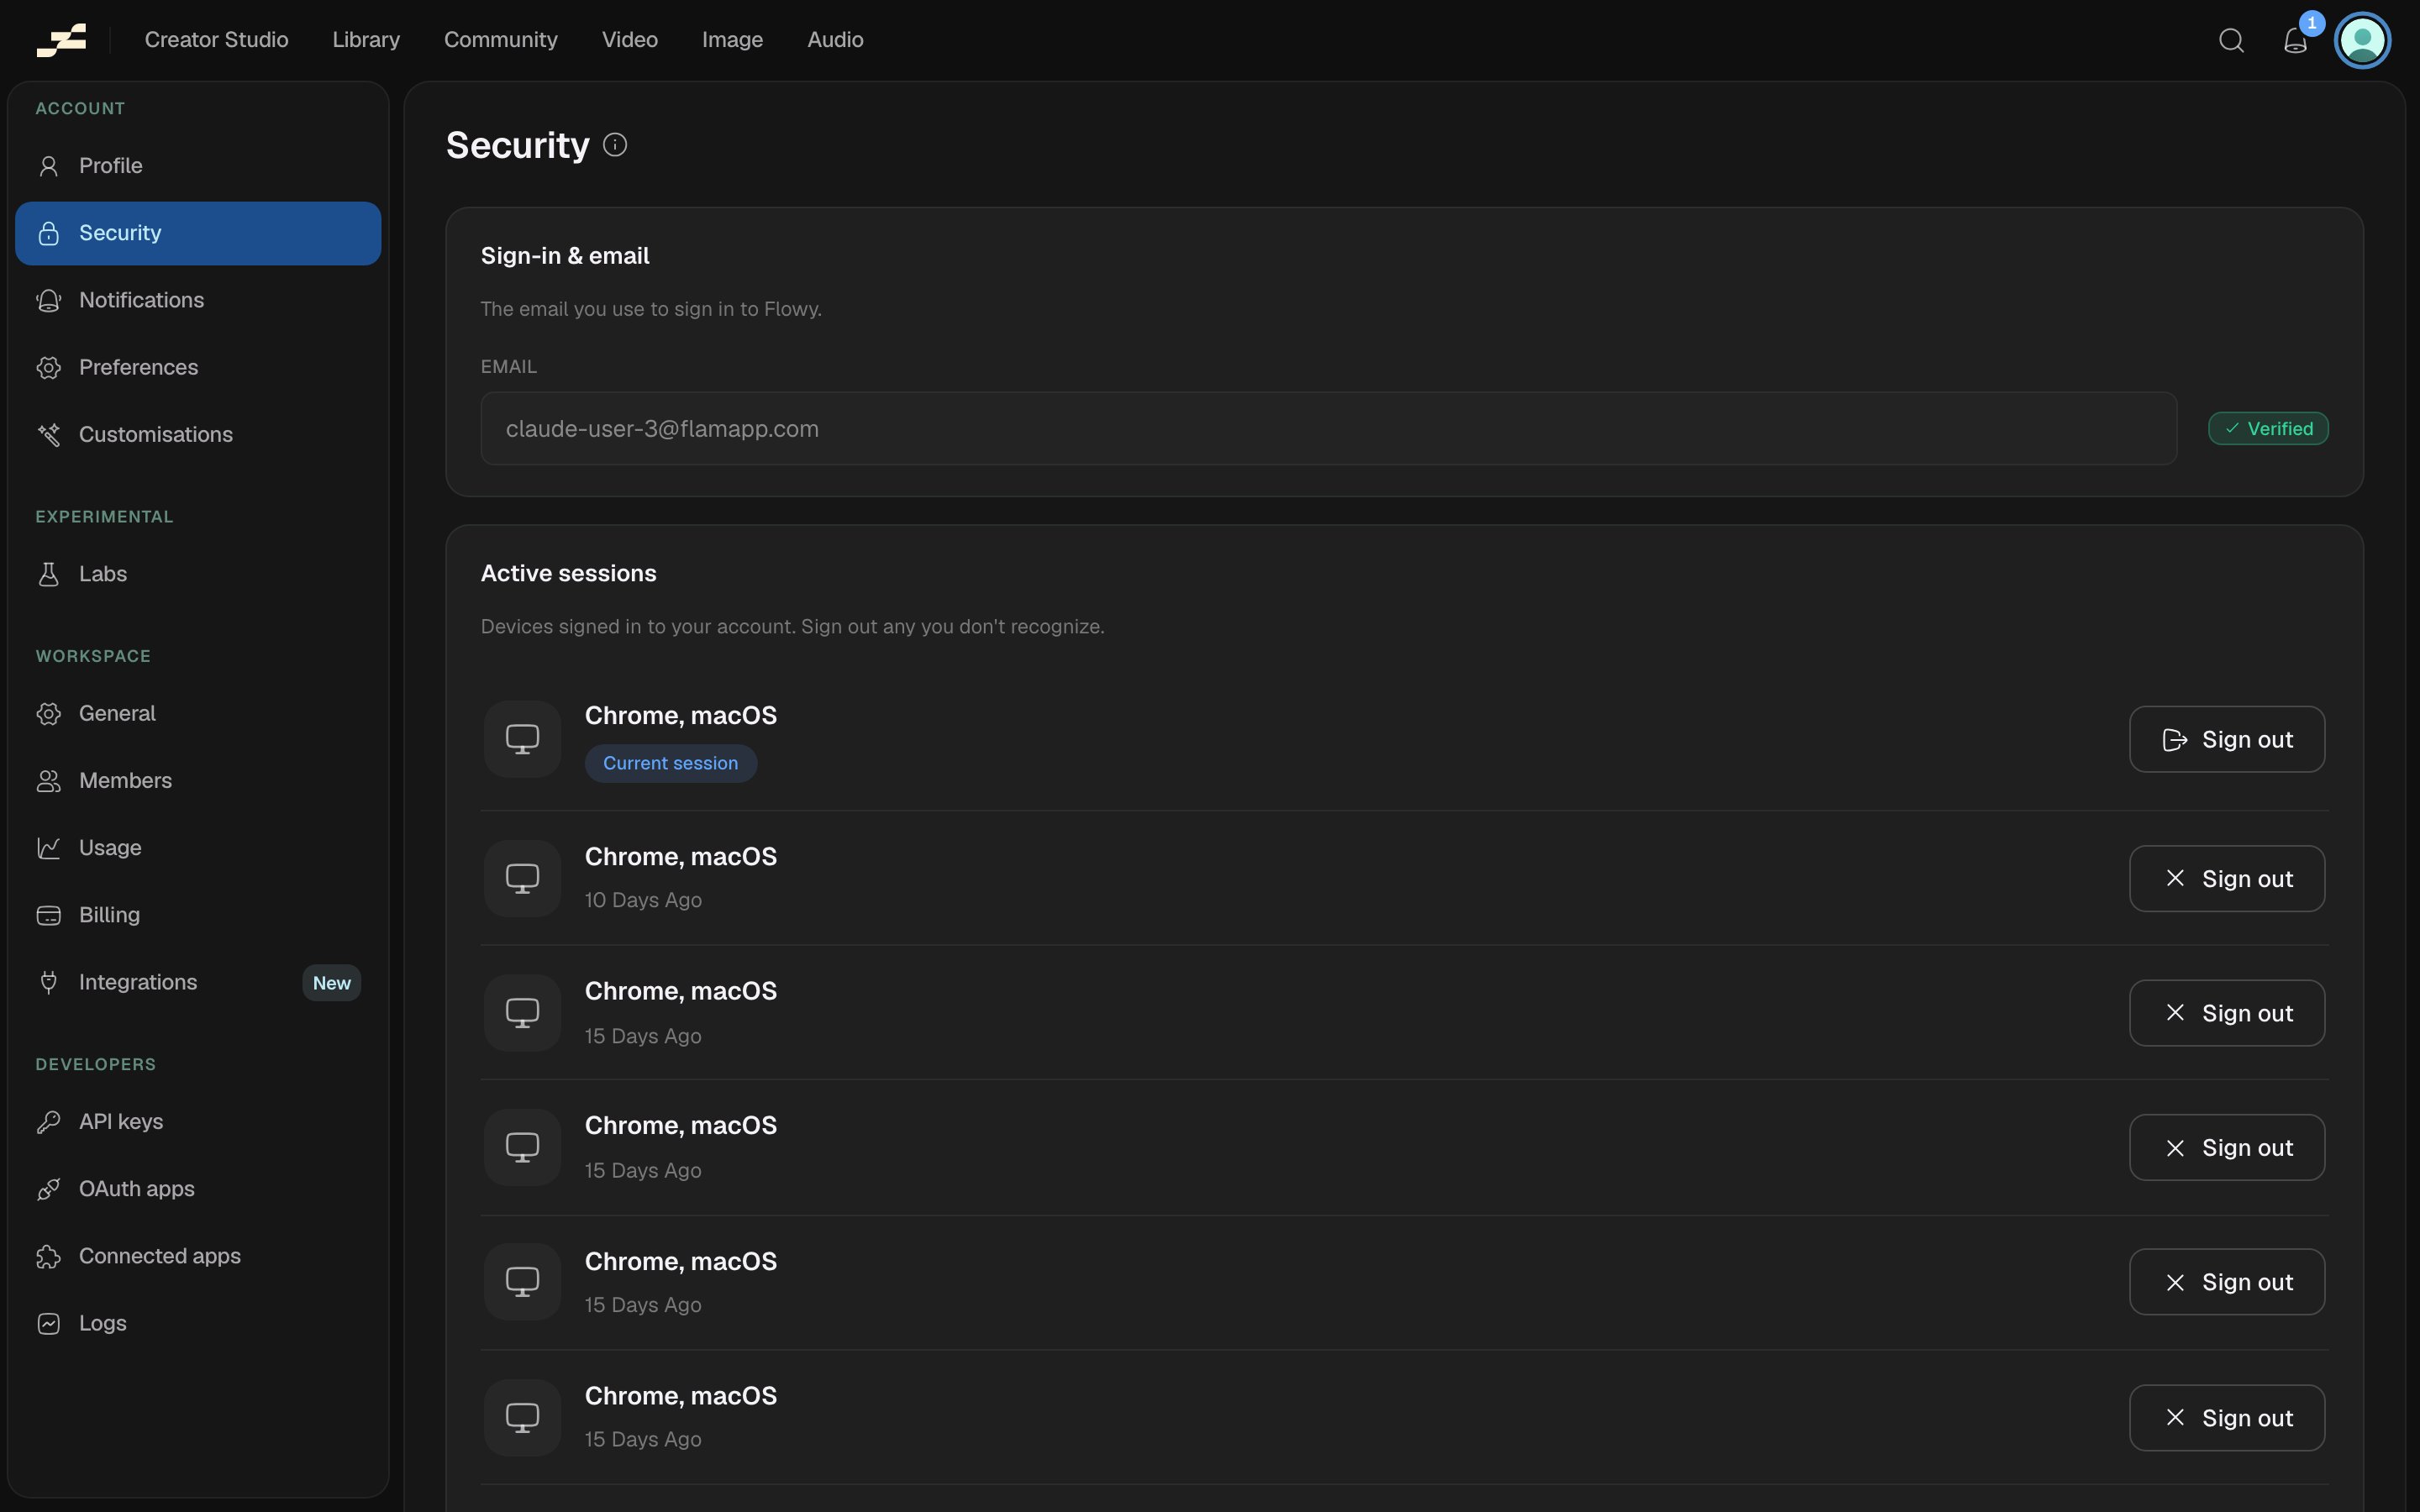
Task: Click the Flowy logo icon
Action: [61, 40]
